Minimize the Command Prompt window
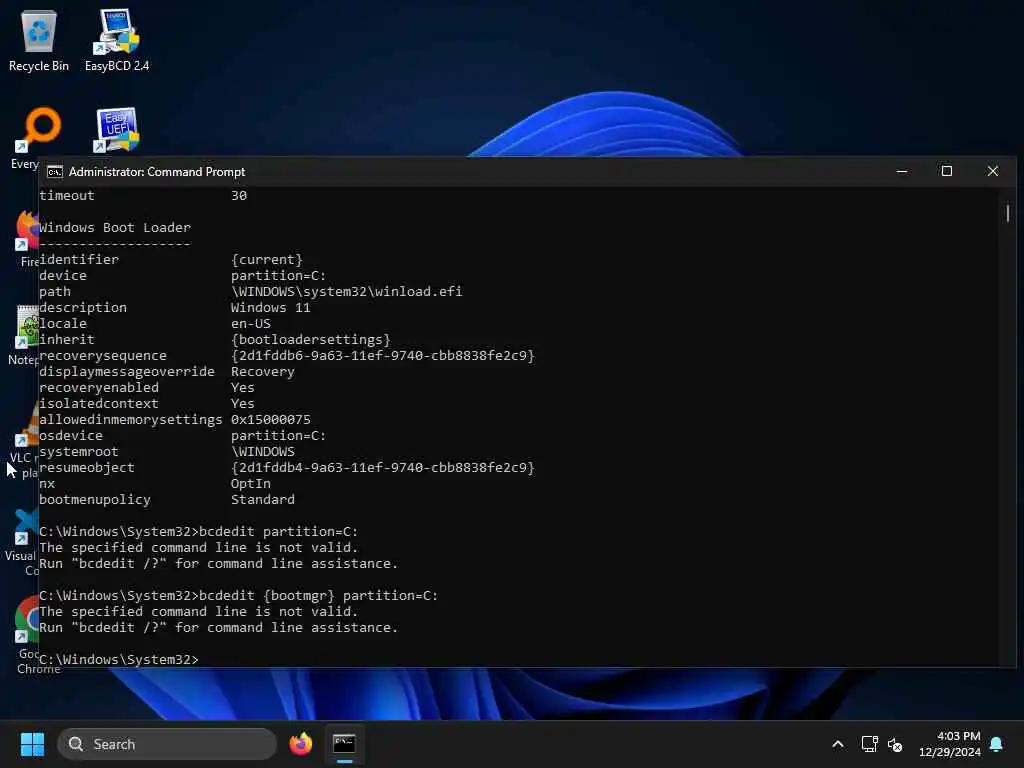Screen dimensions: 1024x768 (x=902, y=171)
